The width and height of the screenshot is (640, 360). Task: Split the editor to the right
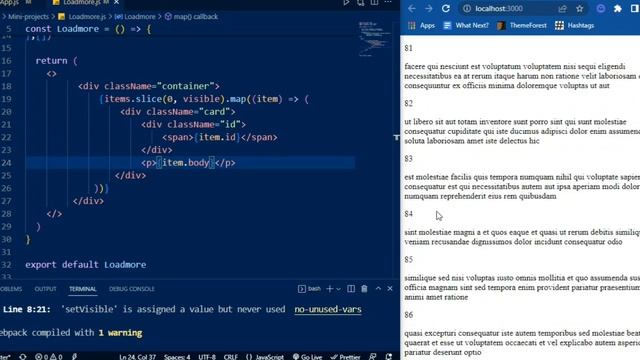(374, 2)
